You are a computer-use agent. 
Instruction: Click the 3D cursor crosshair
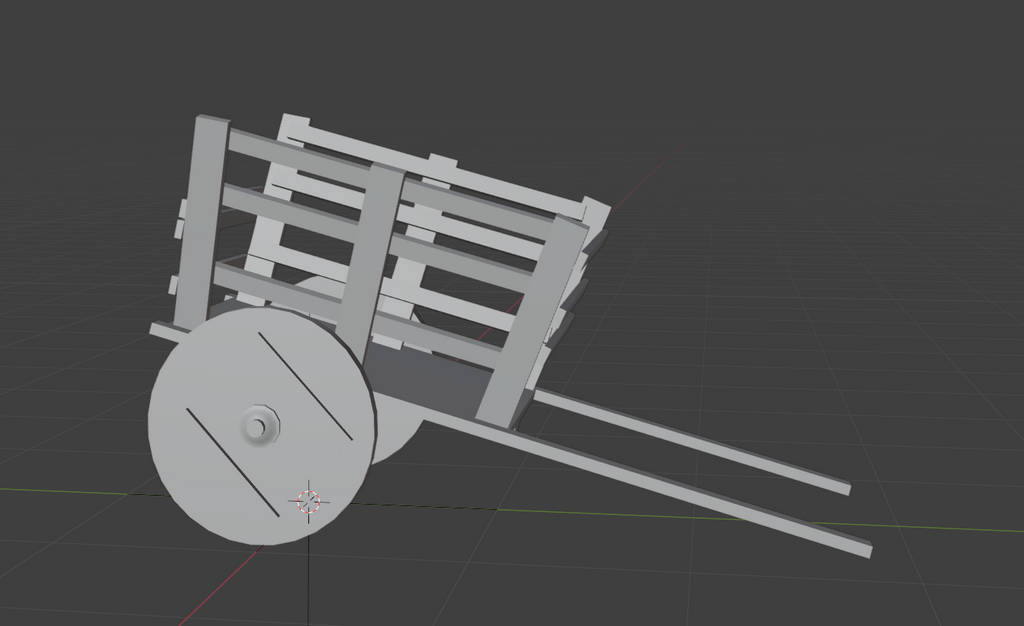tap(309, 501)
